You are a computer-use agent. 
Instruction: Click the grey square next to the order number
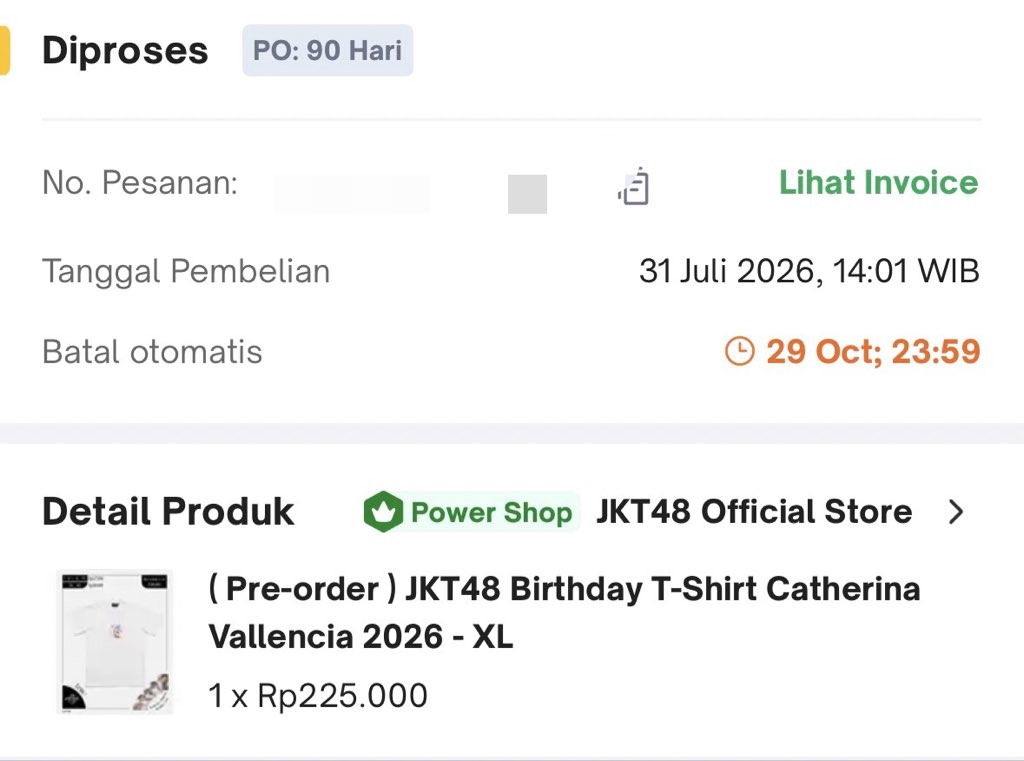pyautogui.click(x=527, y=194)
